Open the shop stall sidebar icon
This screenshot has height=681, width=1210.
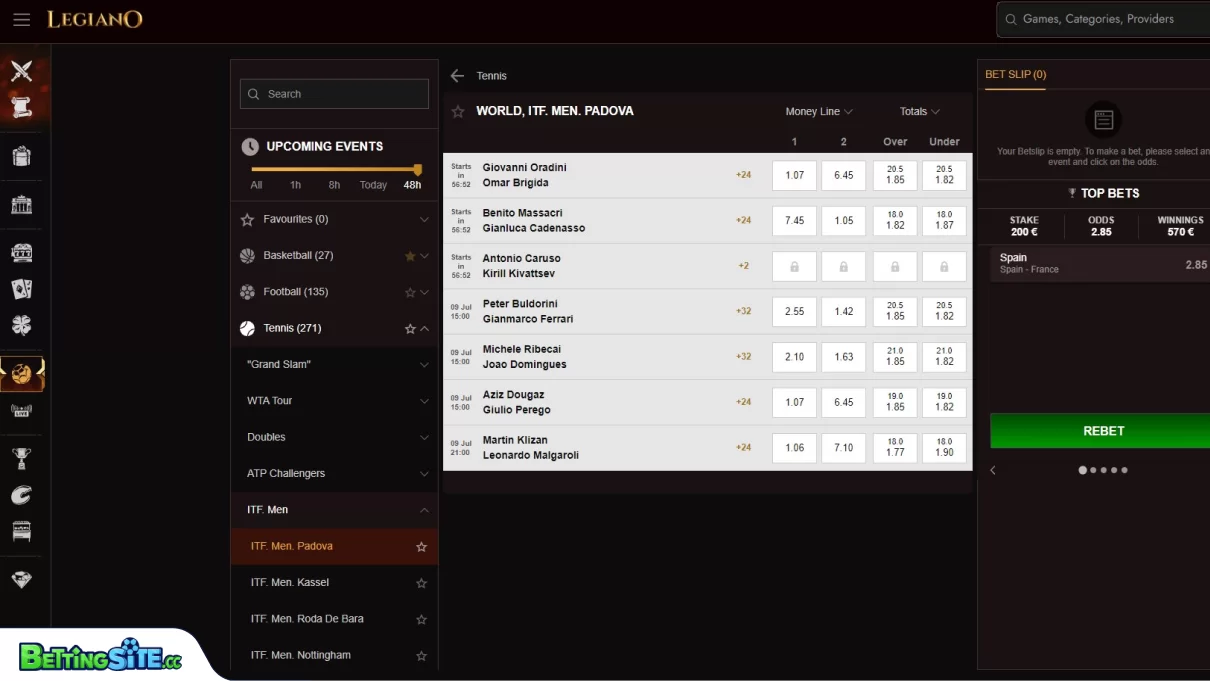coord(21,531)
